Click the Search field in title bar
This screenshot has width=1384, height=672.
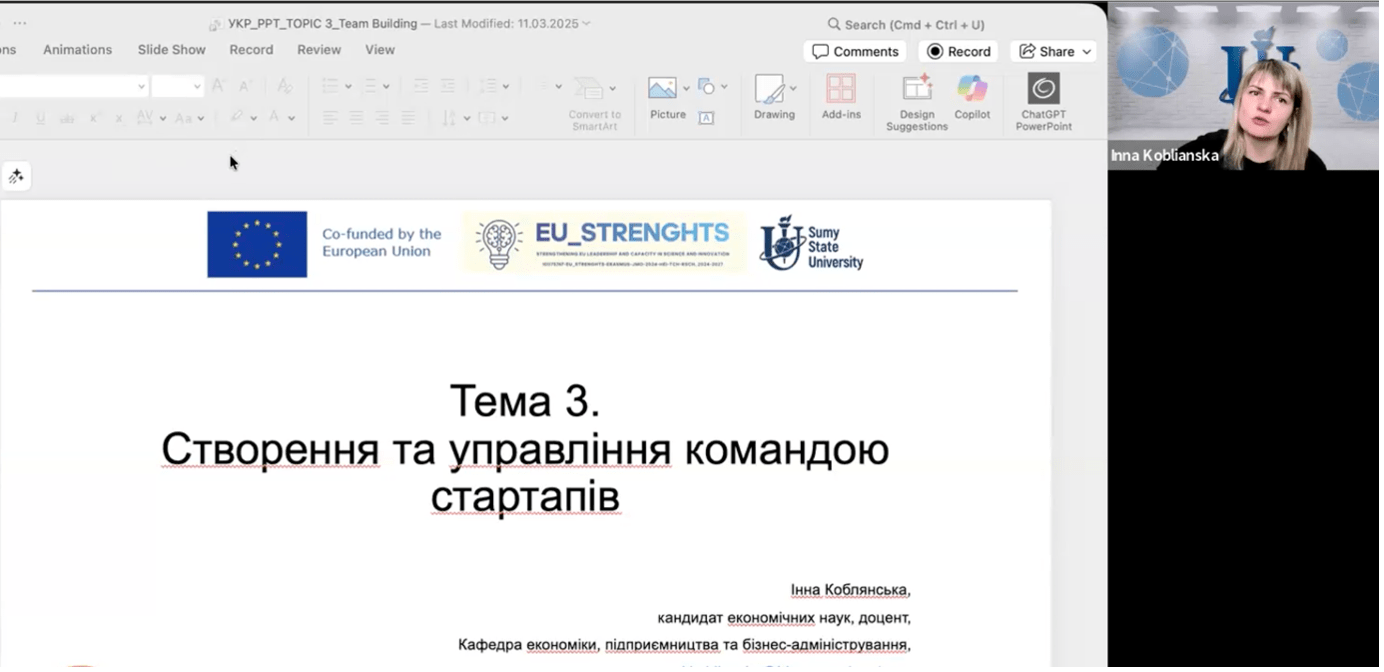(906, 24)
